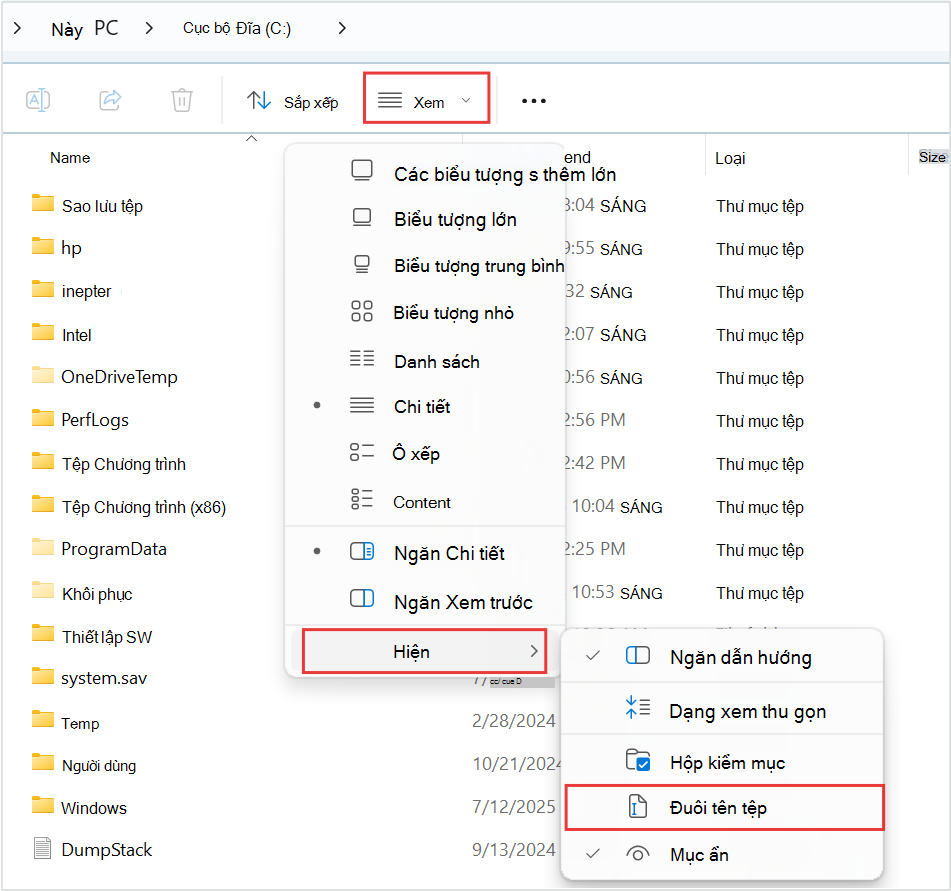This screenshot has height=891, width=951.
Task: Select the Thiết lập SW folder
Action: coord(92,636)
